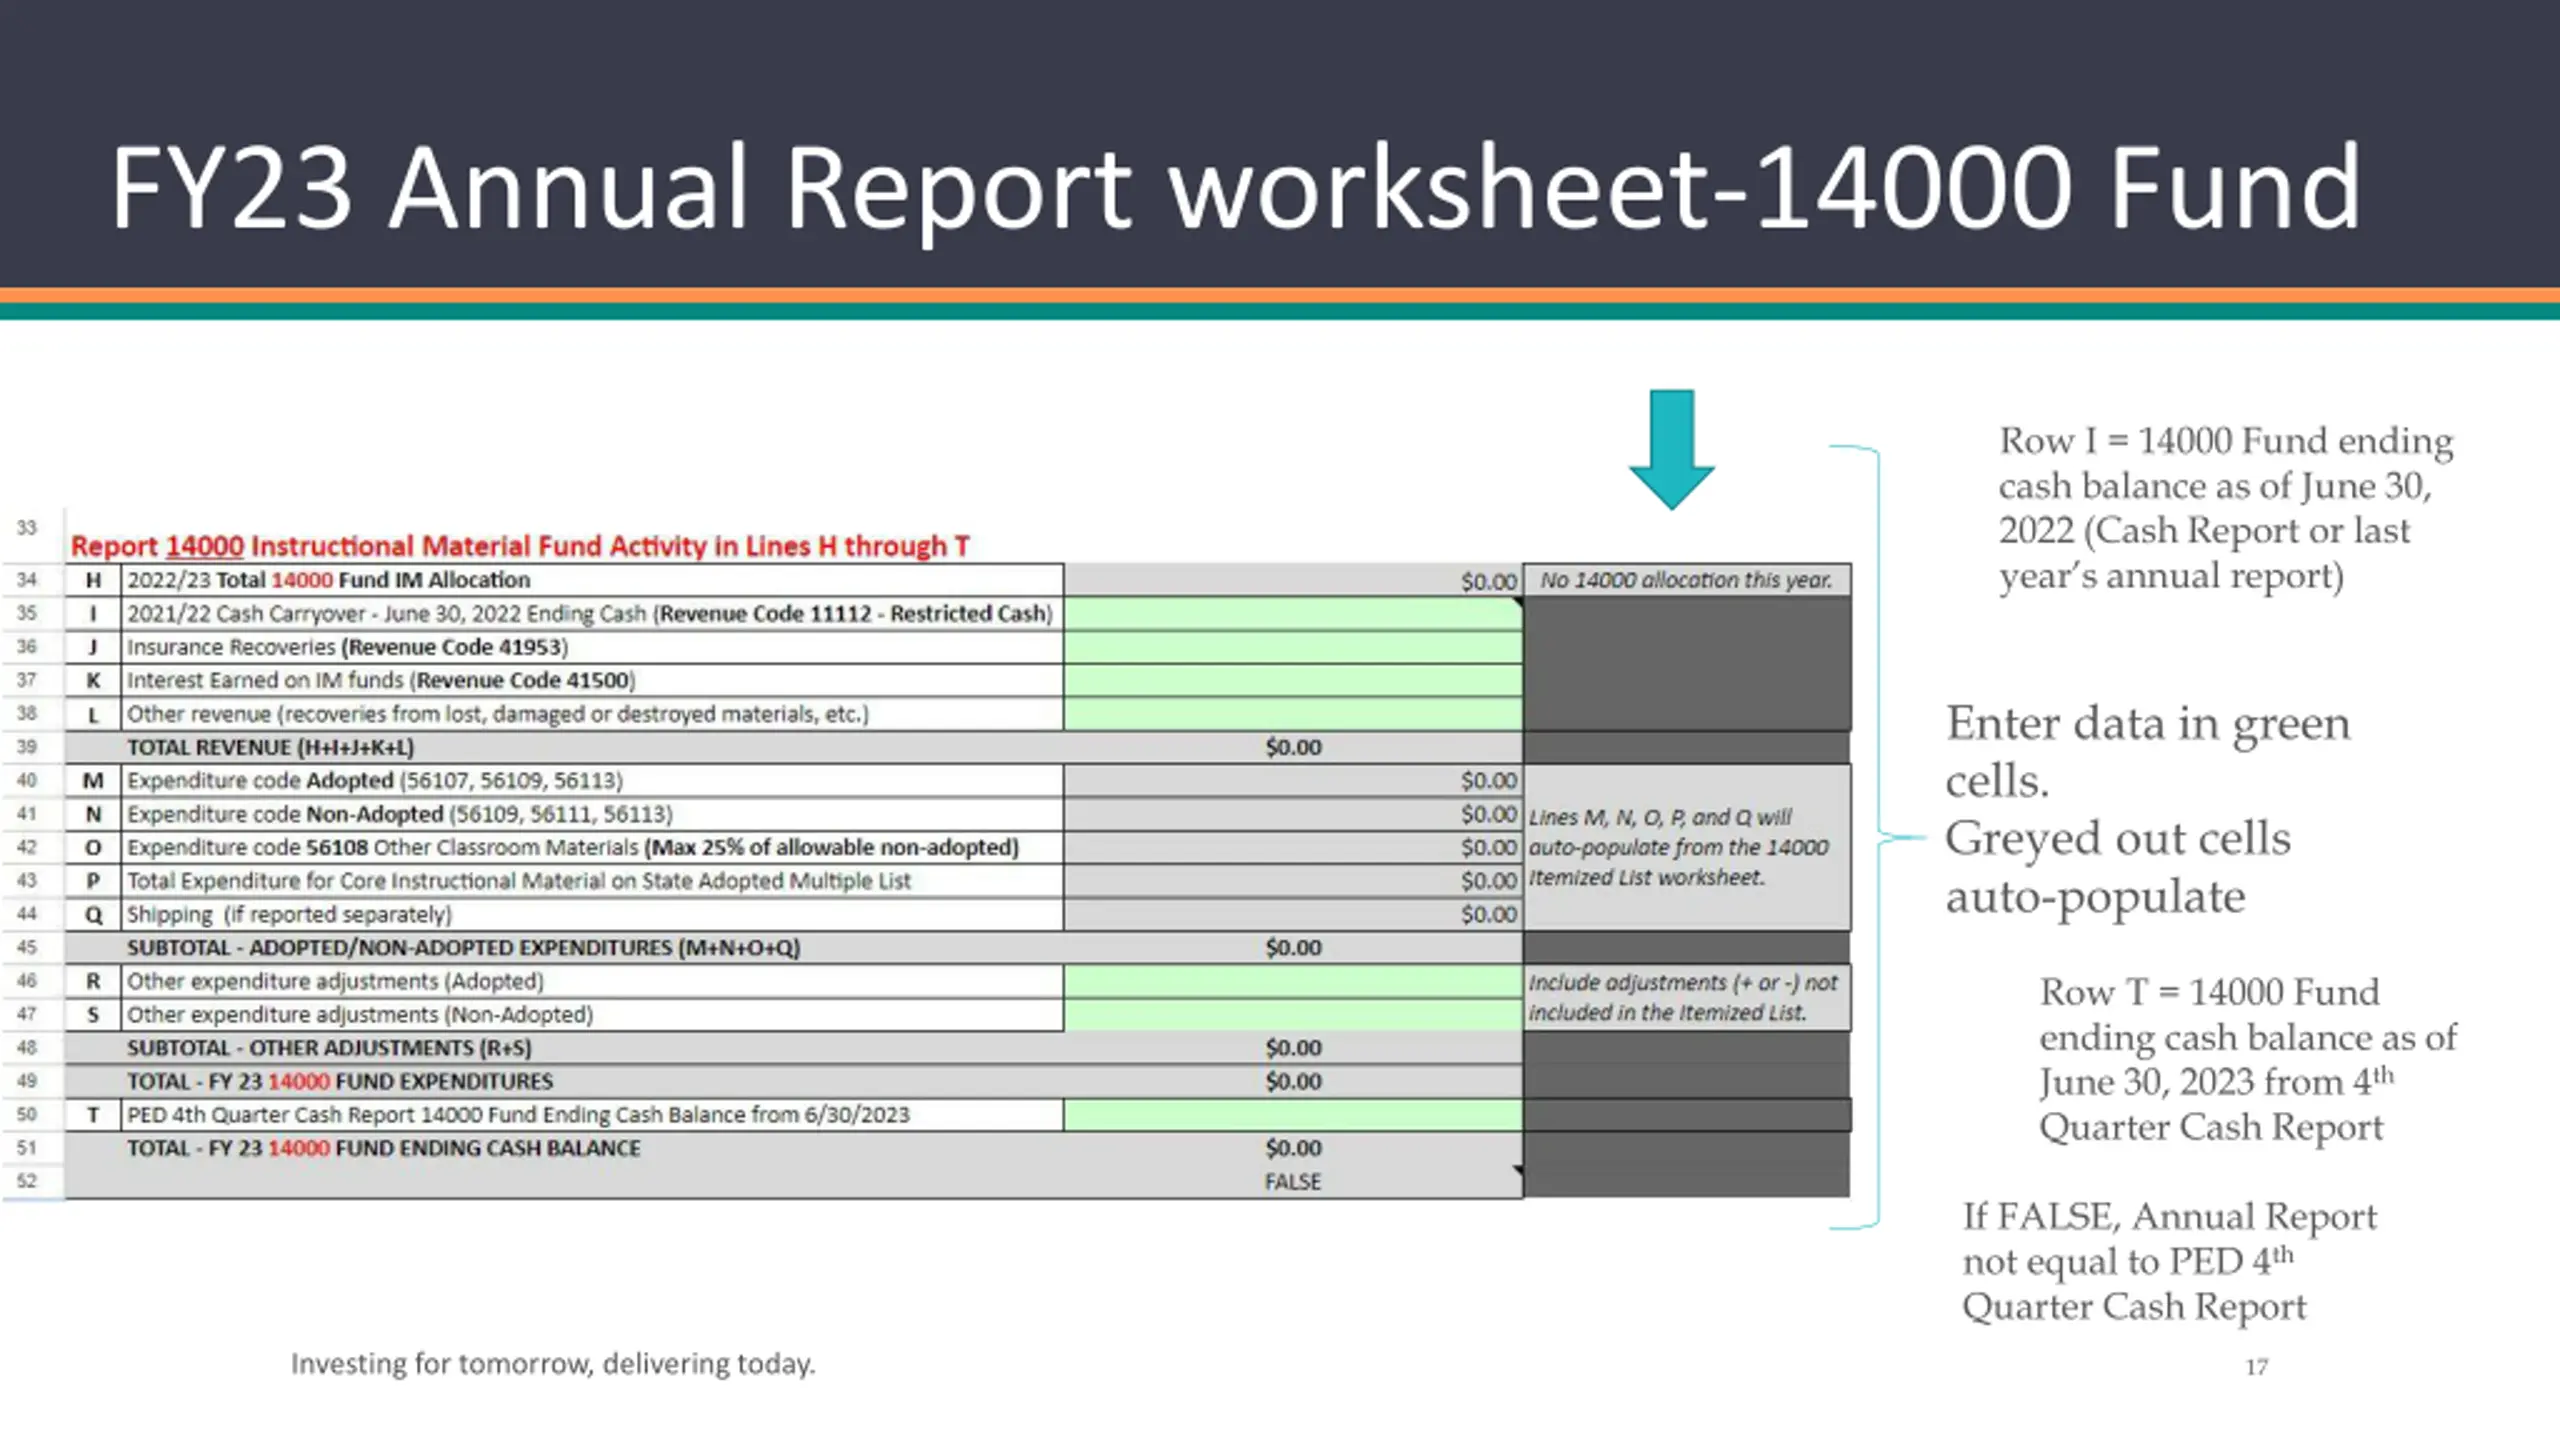Screen dimensions: 2560x1440
Task: Click 'Enter data in green cells.' text
Action: point(2148,751)
